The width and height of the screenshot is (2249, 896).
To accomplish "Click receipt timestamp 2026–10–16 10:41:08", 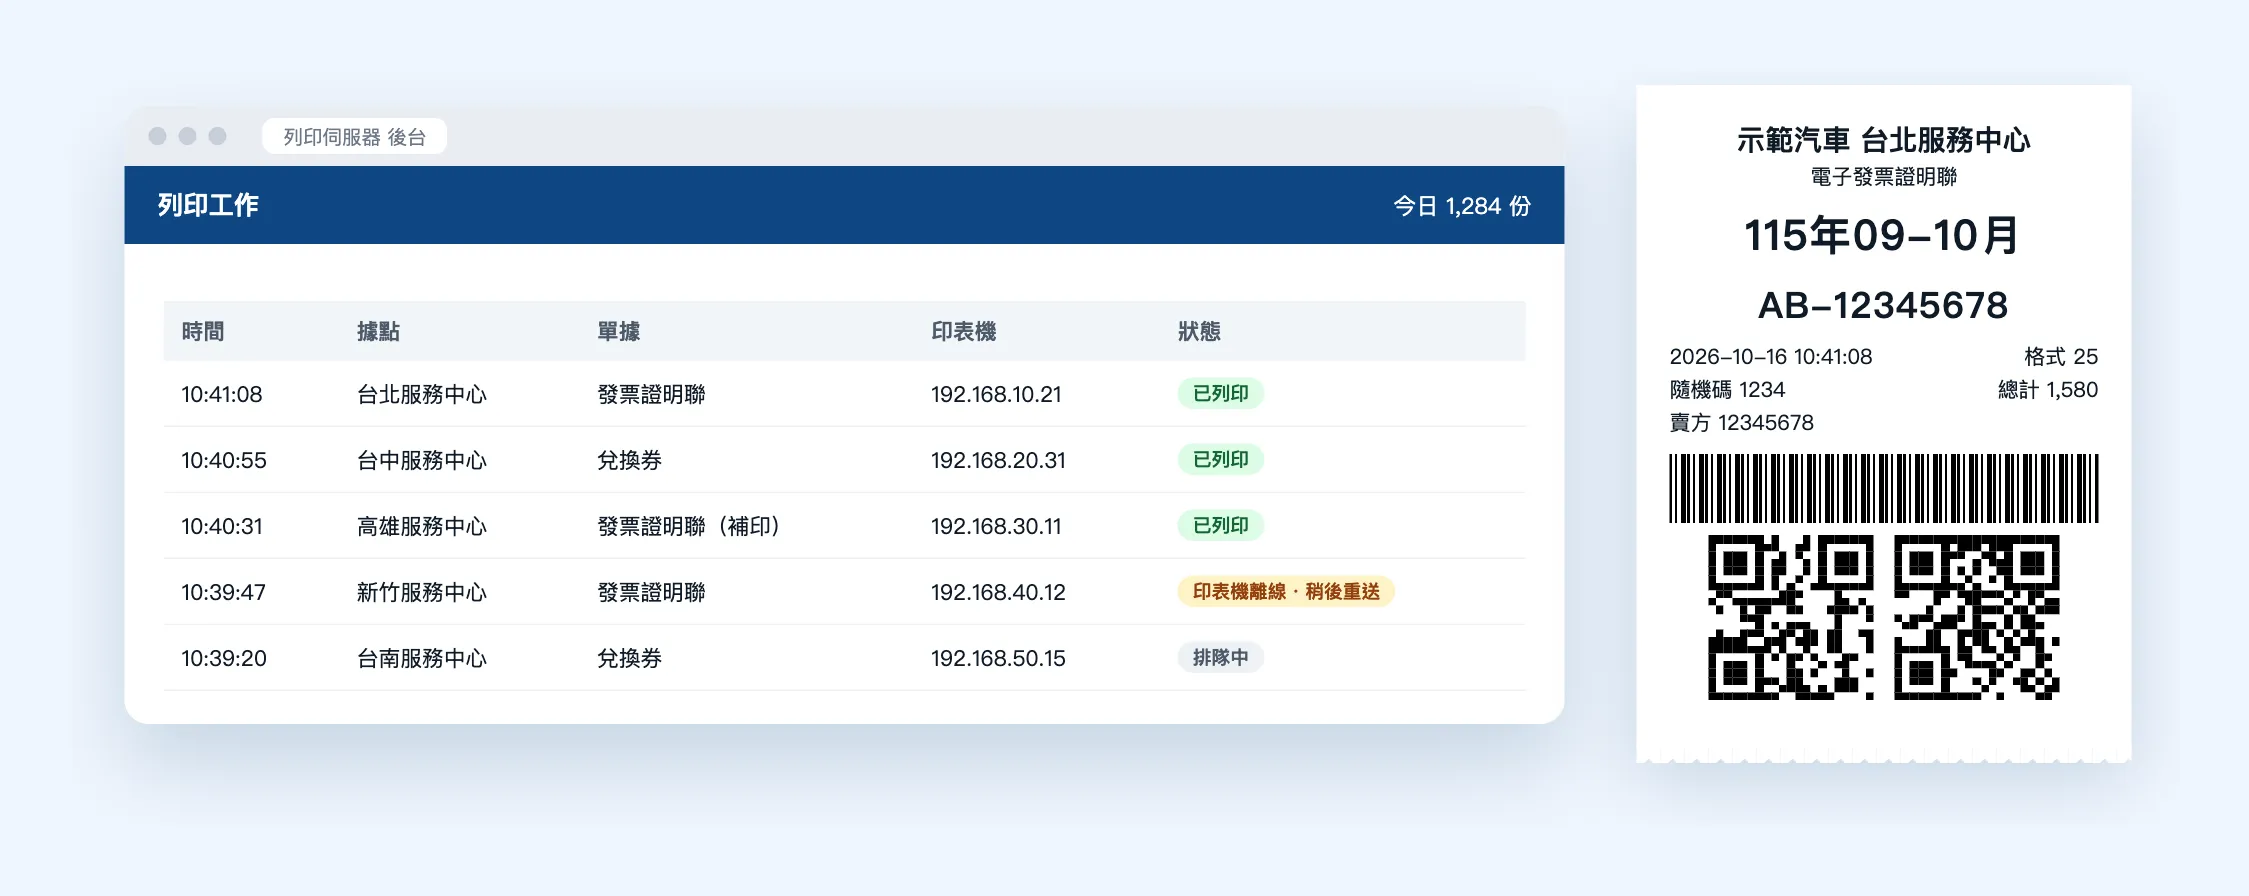I will (1771, 357).
